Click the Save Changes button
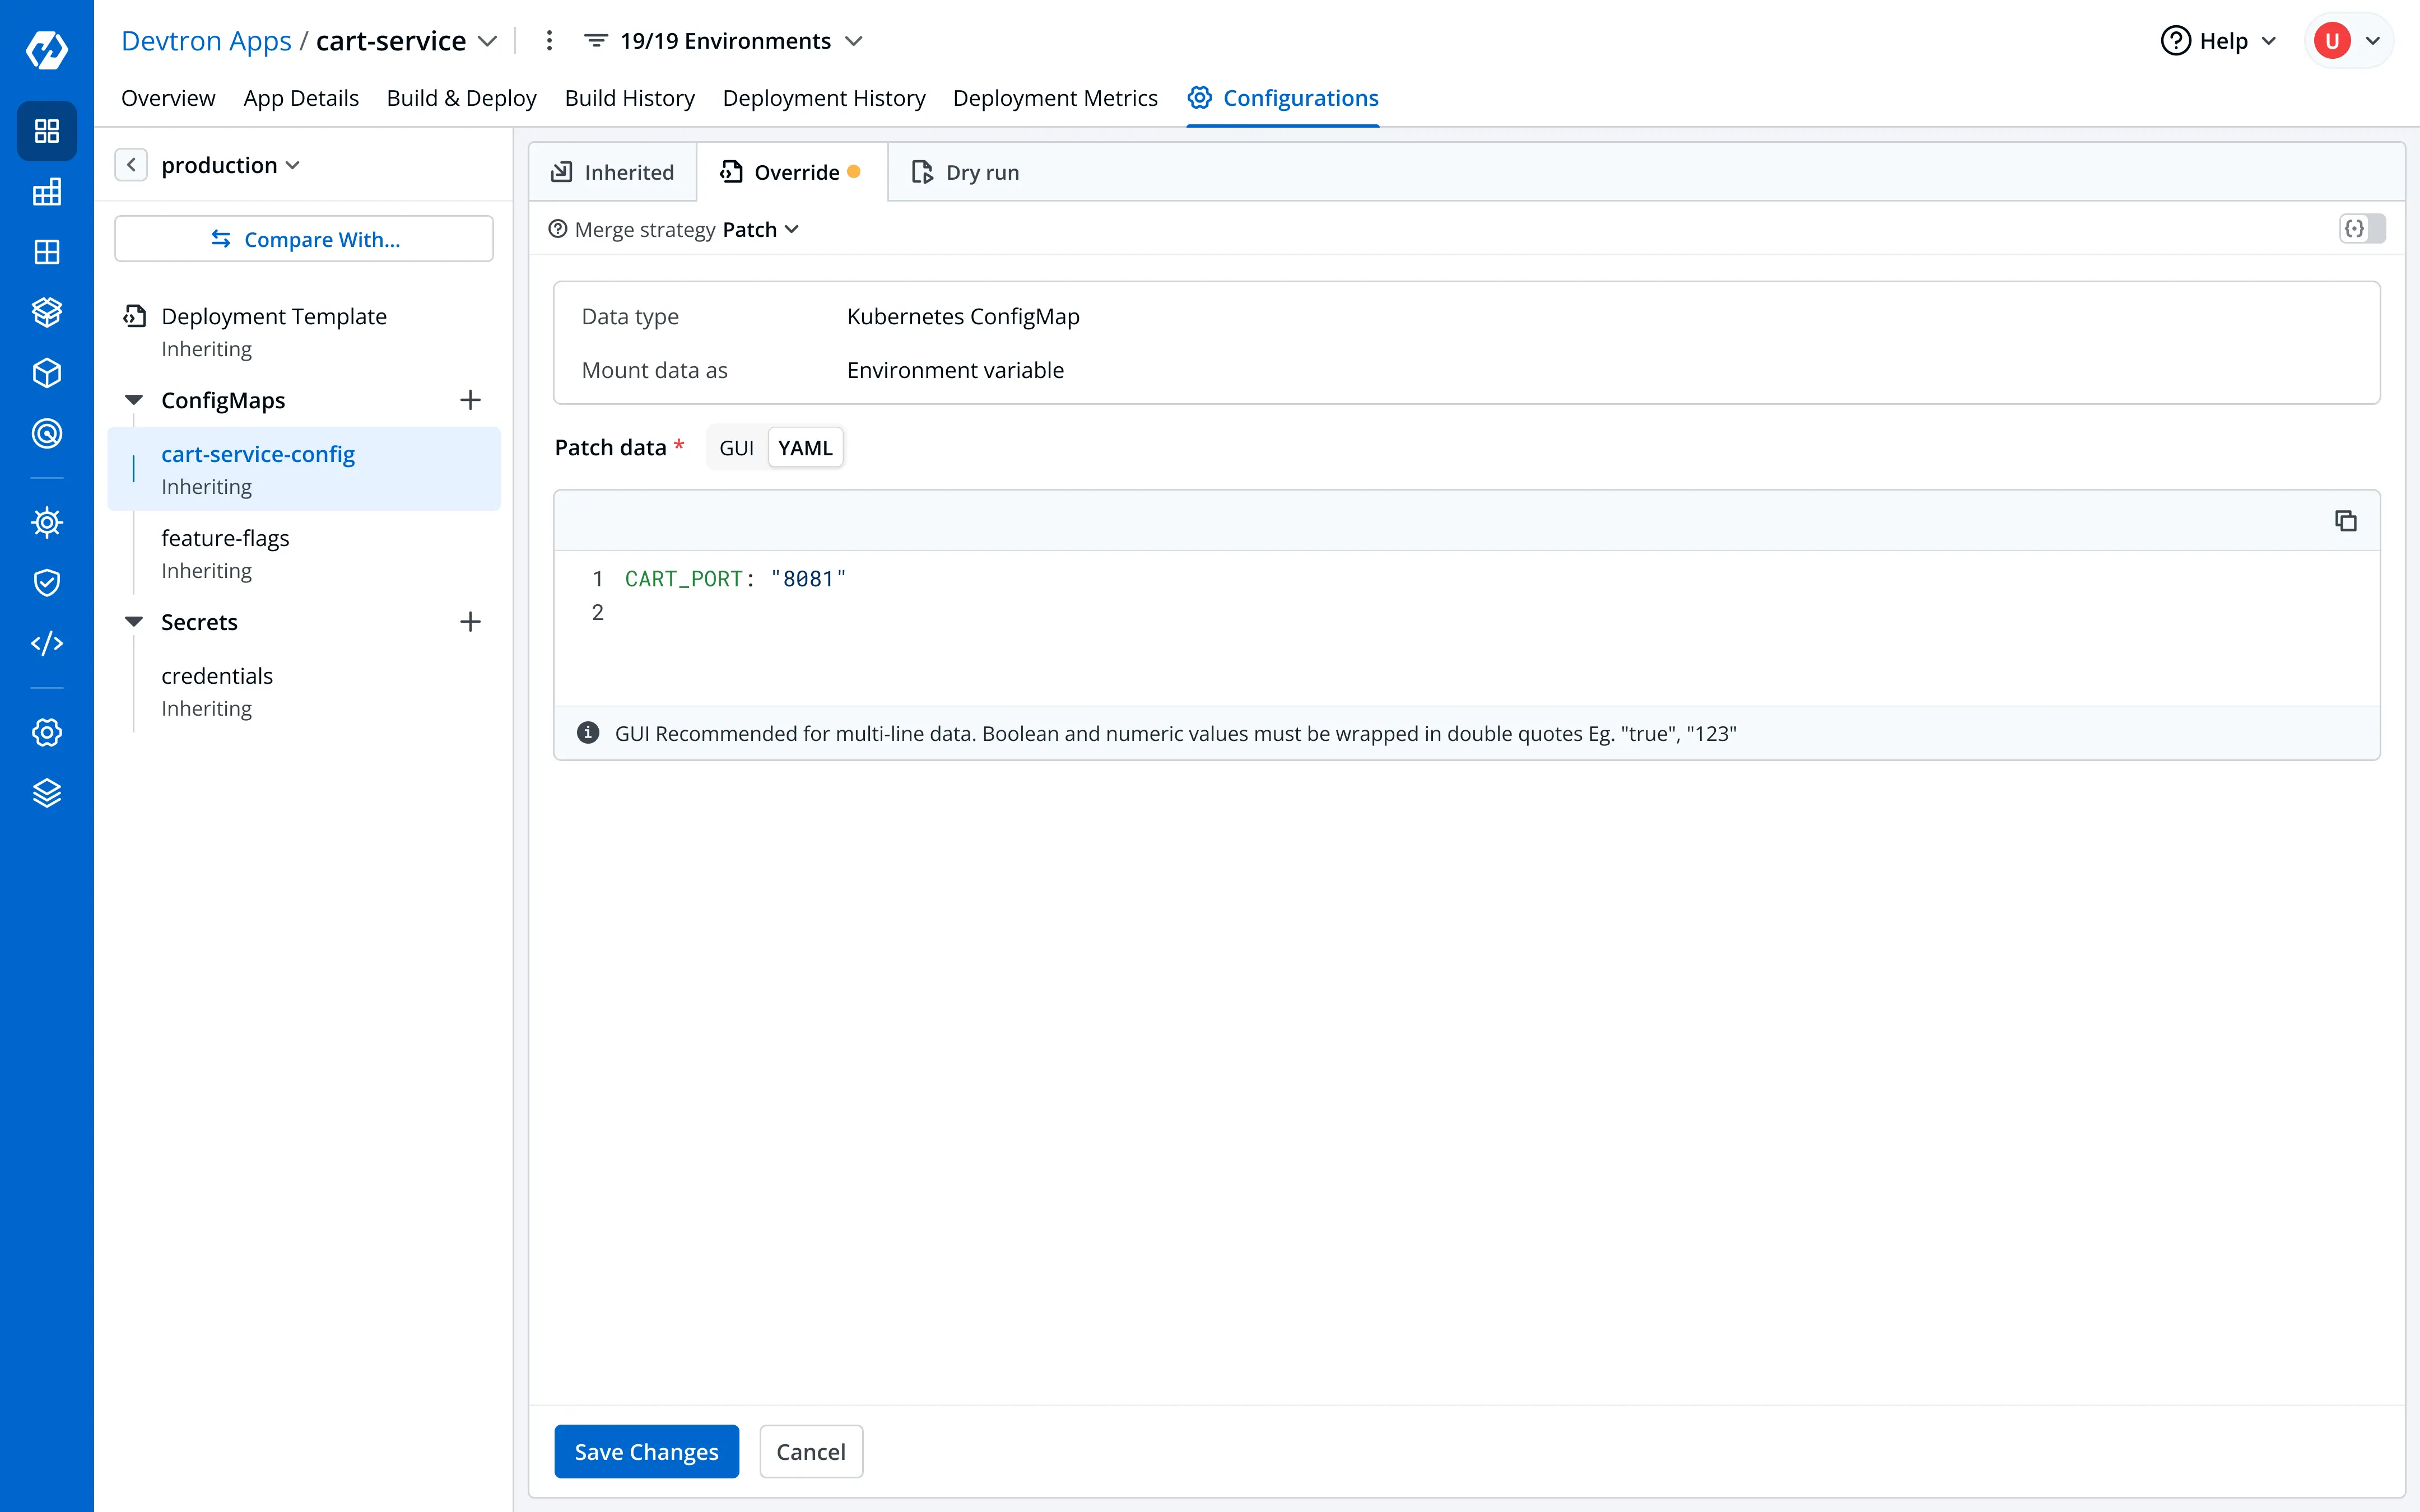Viewport: 2420px width, 1512px height. click(646, 1451)
